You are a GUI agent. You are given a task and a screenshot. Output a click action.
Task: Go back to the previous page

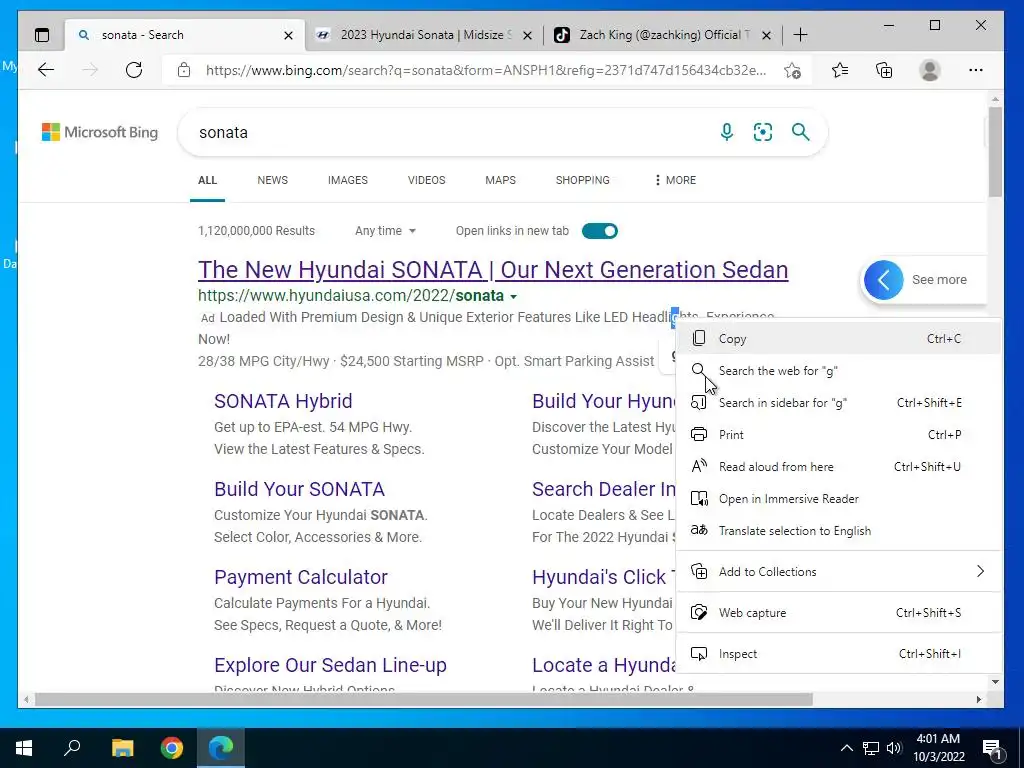46,70
